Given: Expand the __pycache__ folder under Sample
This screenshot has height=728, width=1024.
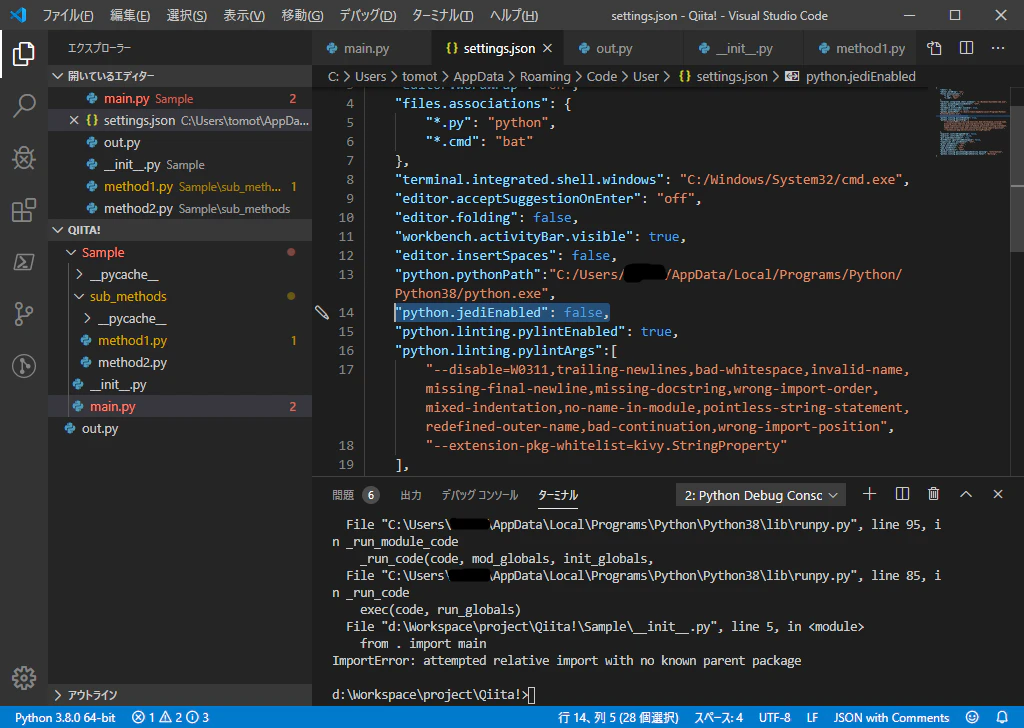Looking at the screenshot, I should [x=180, y=274].
